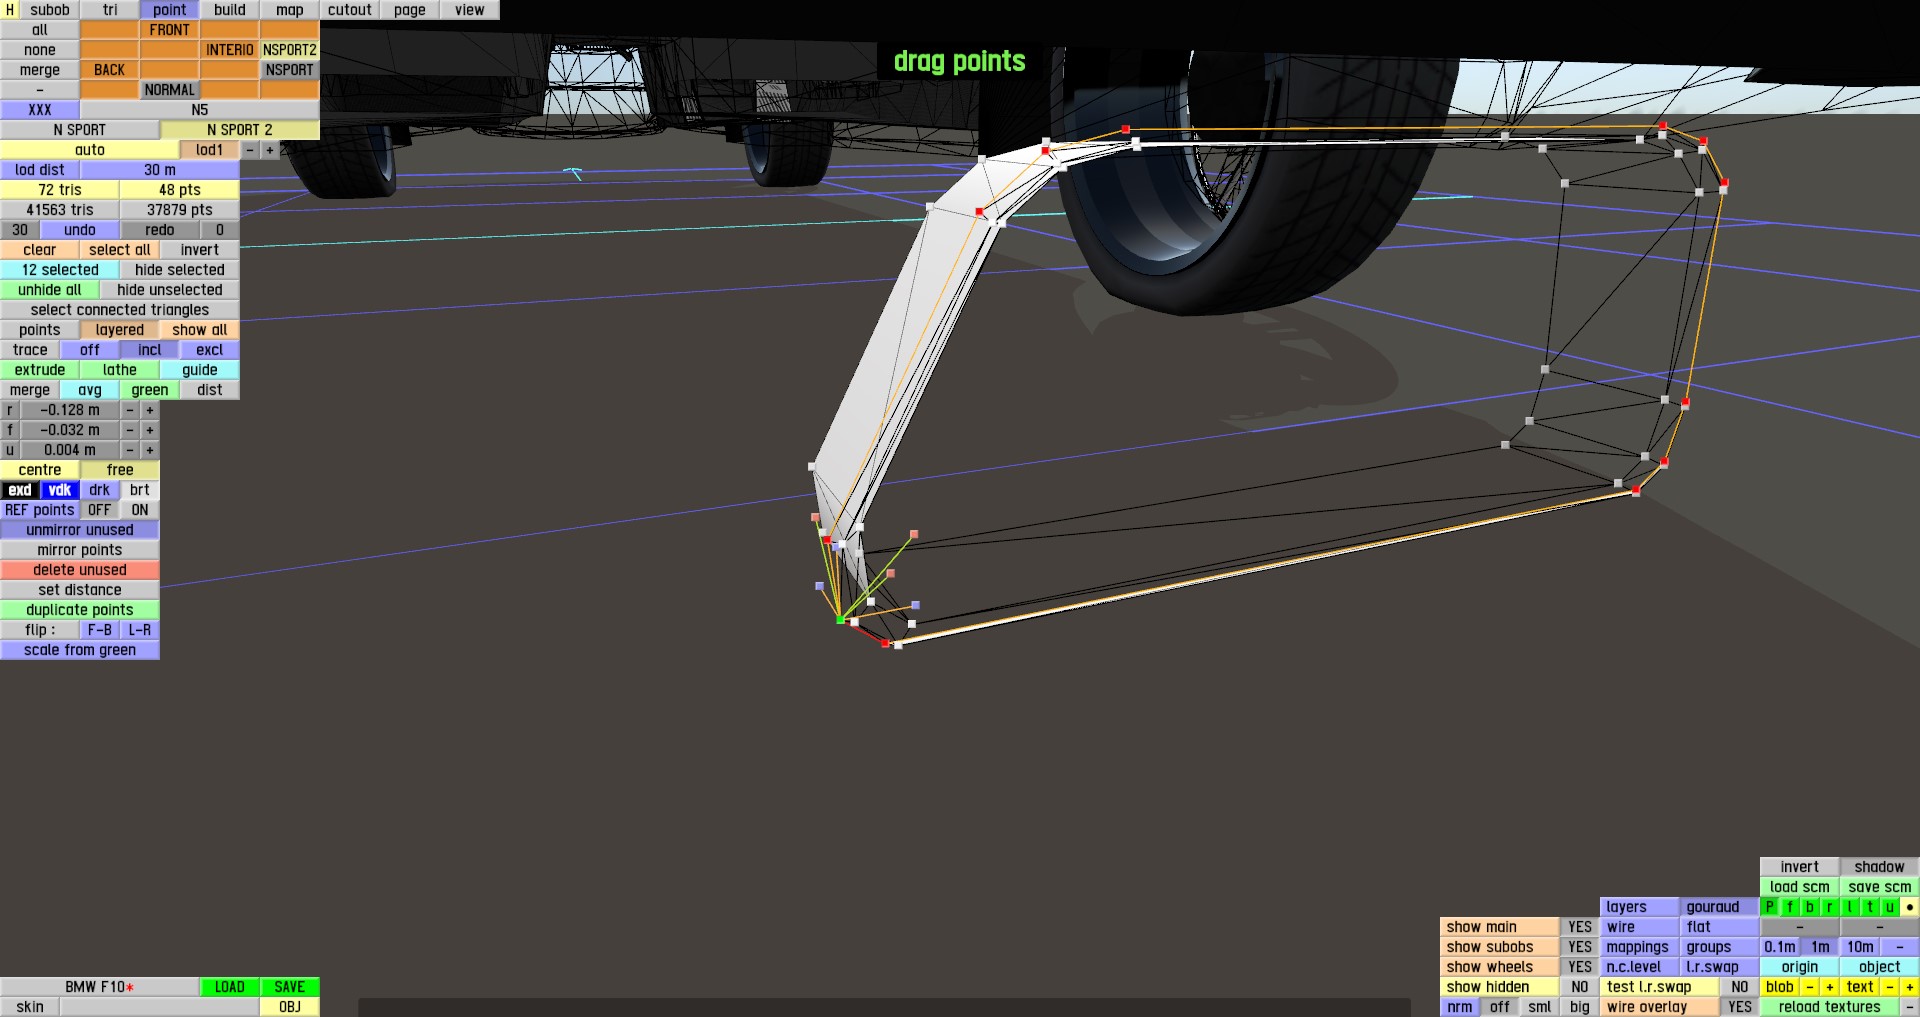Click delete unused button

80,570
